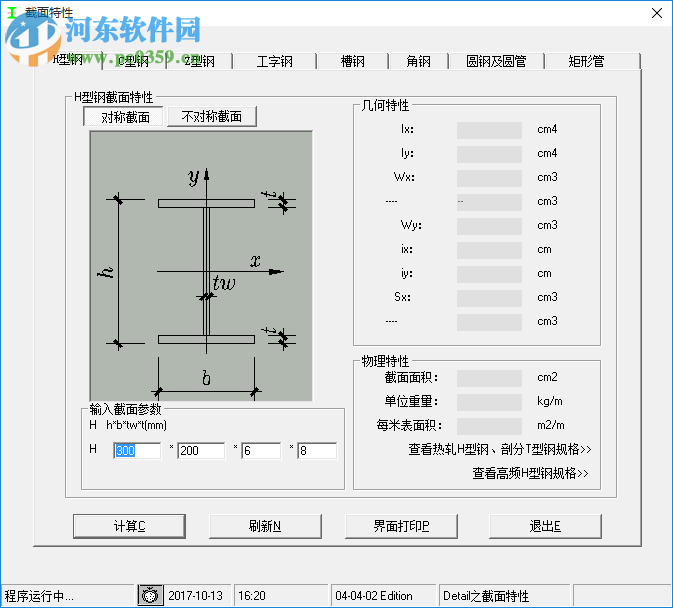Viewport: 673px width, 608px height.
Task: Click the 每米表面积 value field
Action: (x=489, y=426)
